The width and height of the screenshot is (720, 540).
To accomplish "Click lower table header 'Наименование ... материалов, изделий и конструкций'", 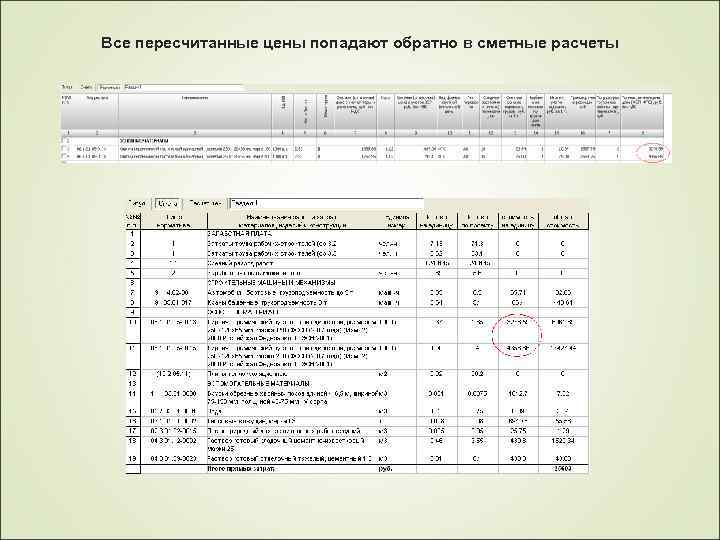I will (x=292, y=221).
